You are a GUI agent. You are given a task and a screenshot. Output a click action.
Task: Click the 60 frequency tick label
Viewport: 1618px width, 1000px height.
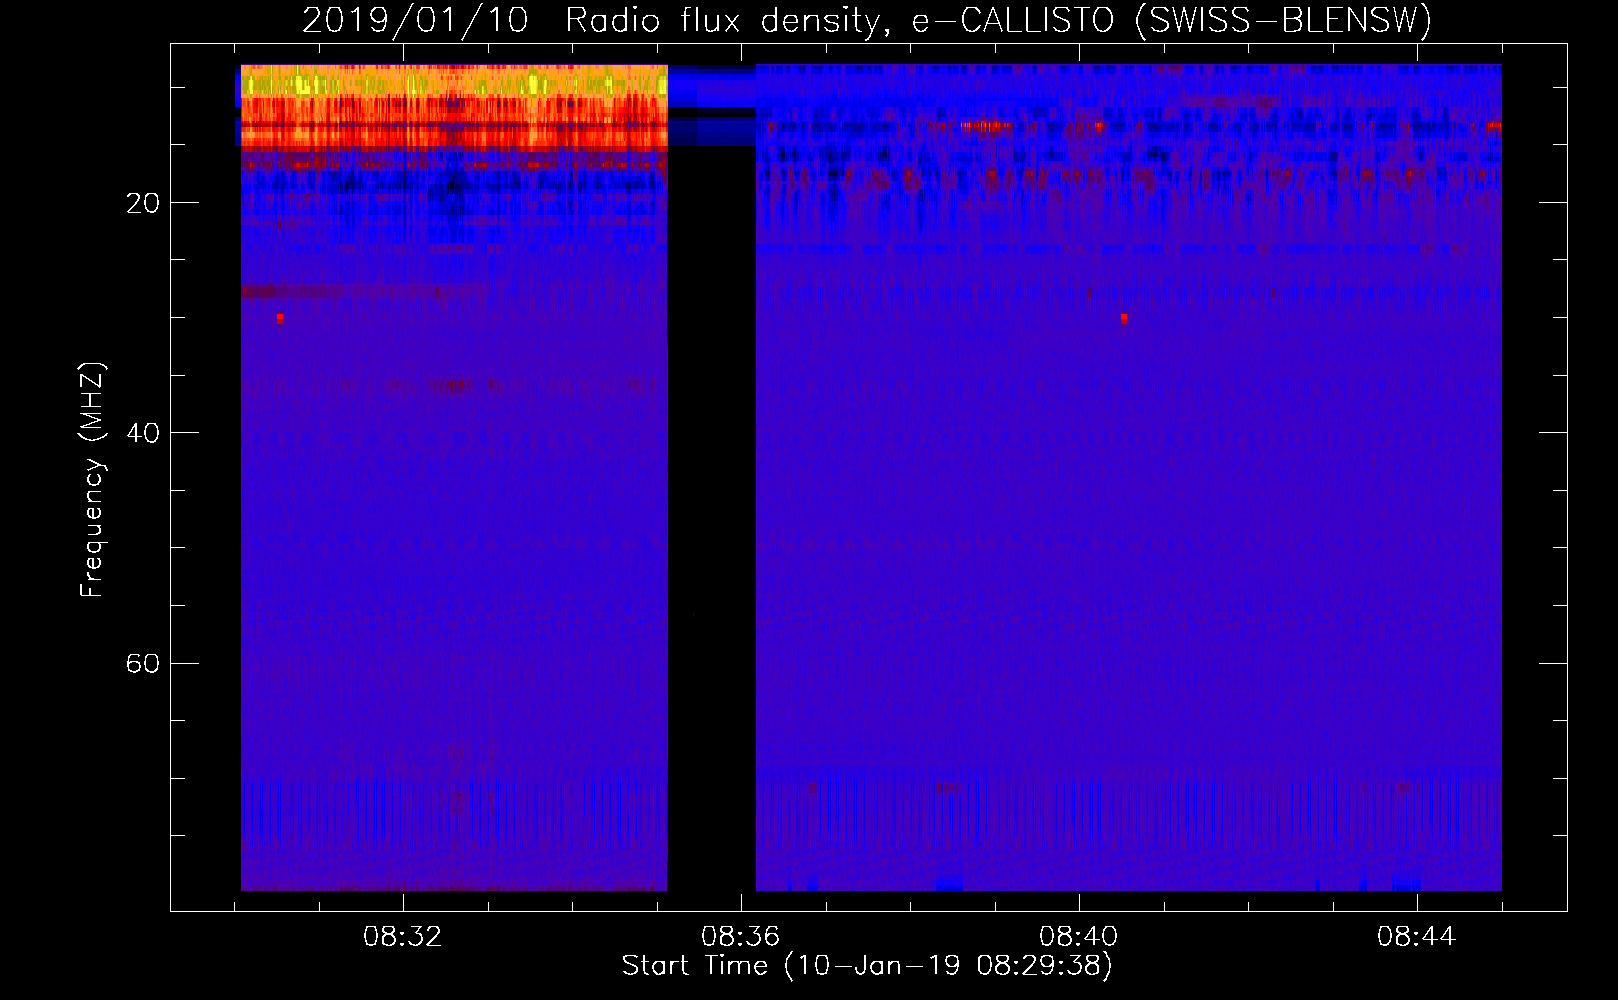(x=142, y=663)
